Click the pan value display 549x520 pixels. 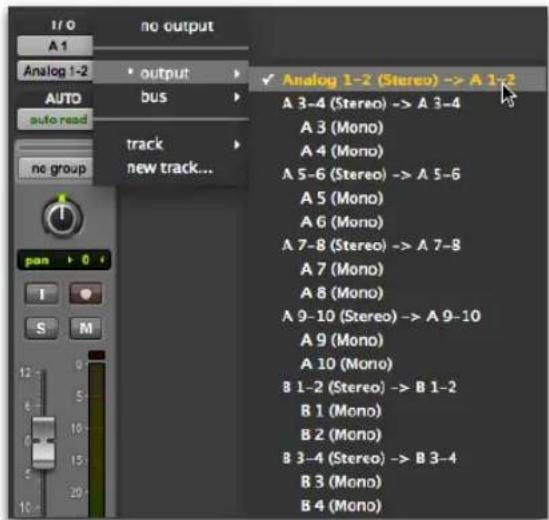[64, 260]
